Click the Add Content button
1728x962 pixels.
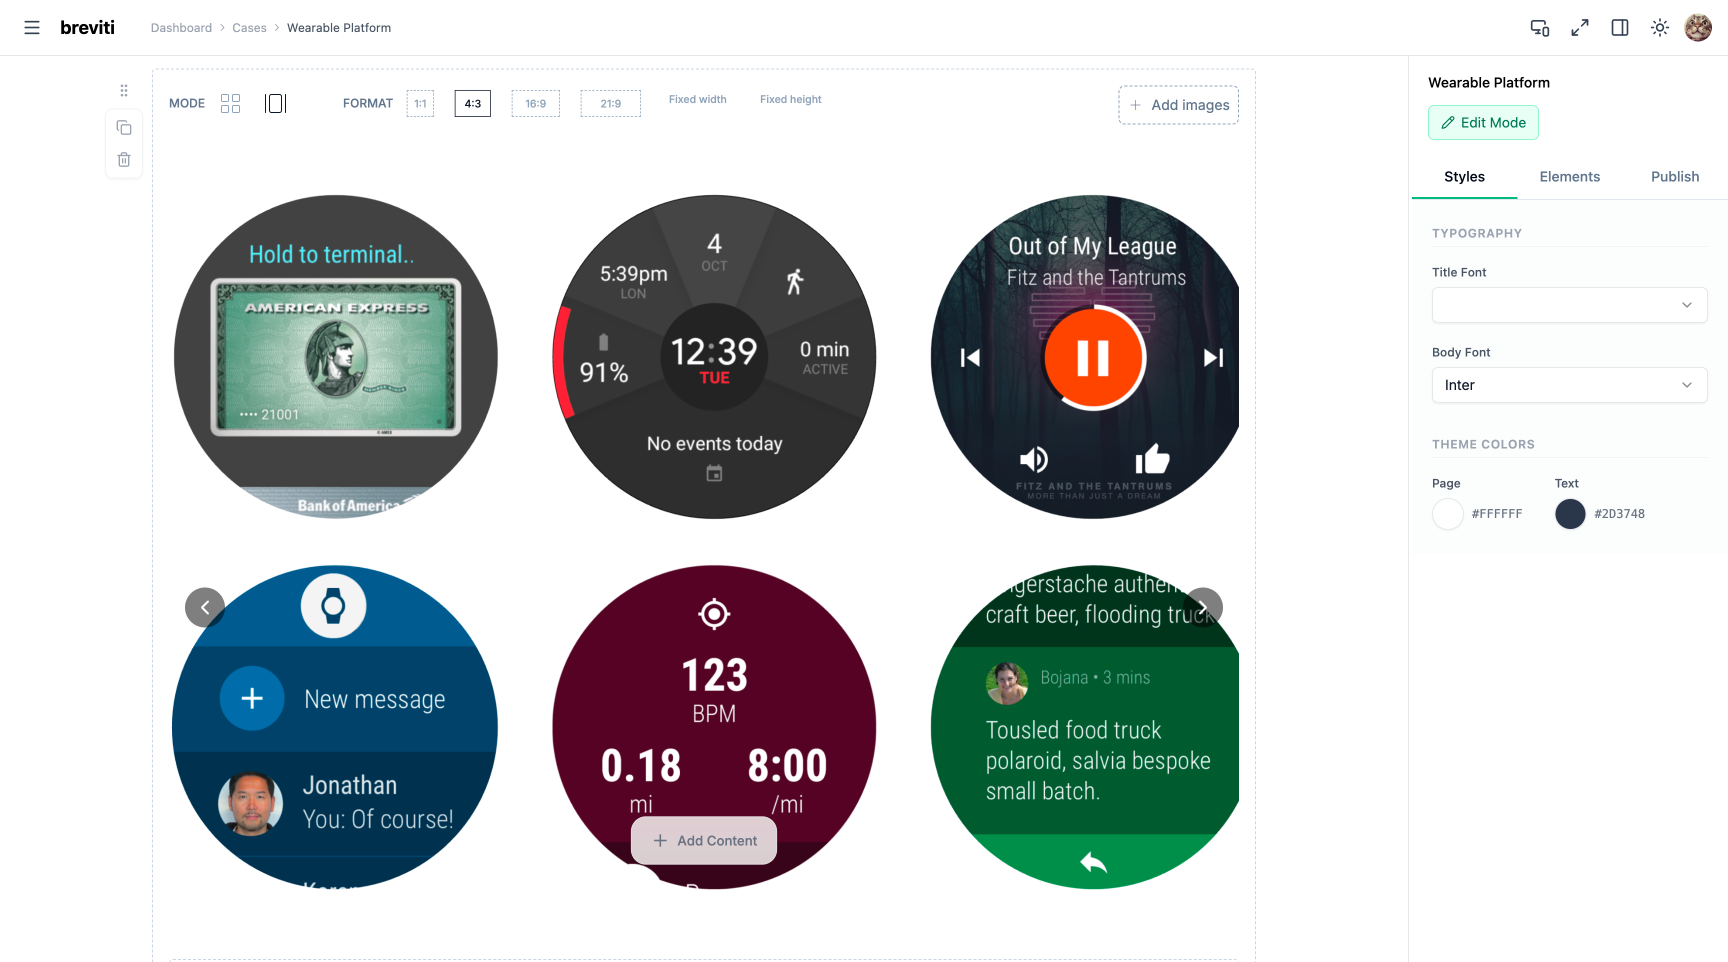(704, 841)
